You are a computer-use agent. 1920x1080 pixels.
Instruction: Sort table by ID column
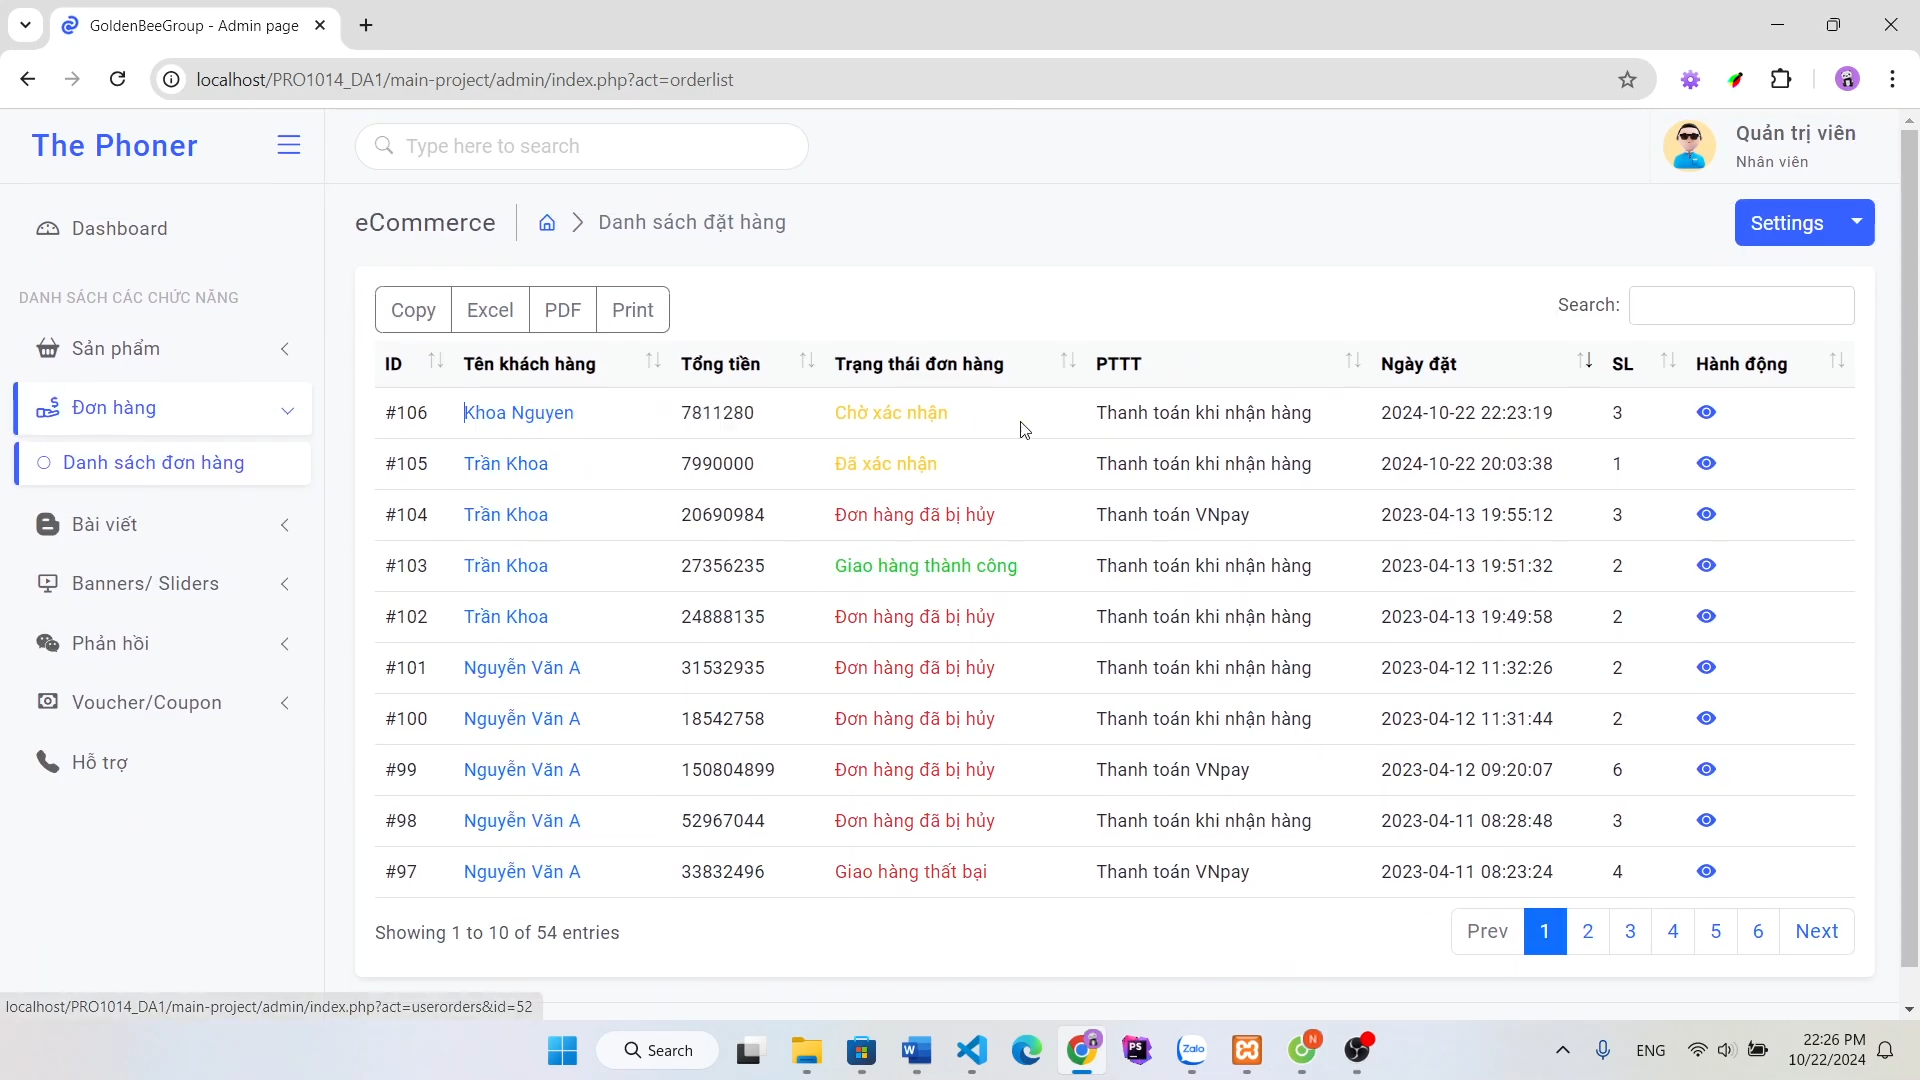414,364
